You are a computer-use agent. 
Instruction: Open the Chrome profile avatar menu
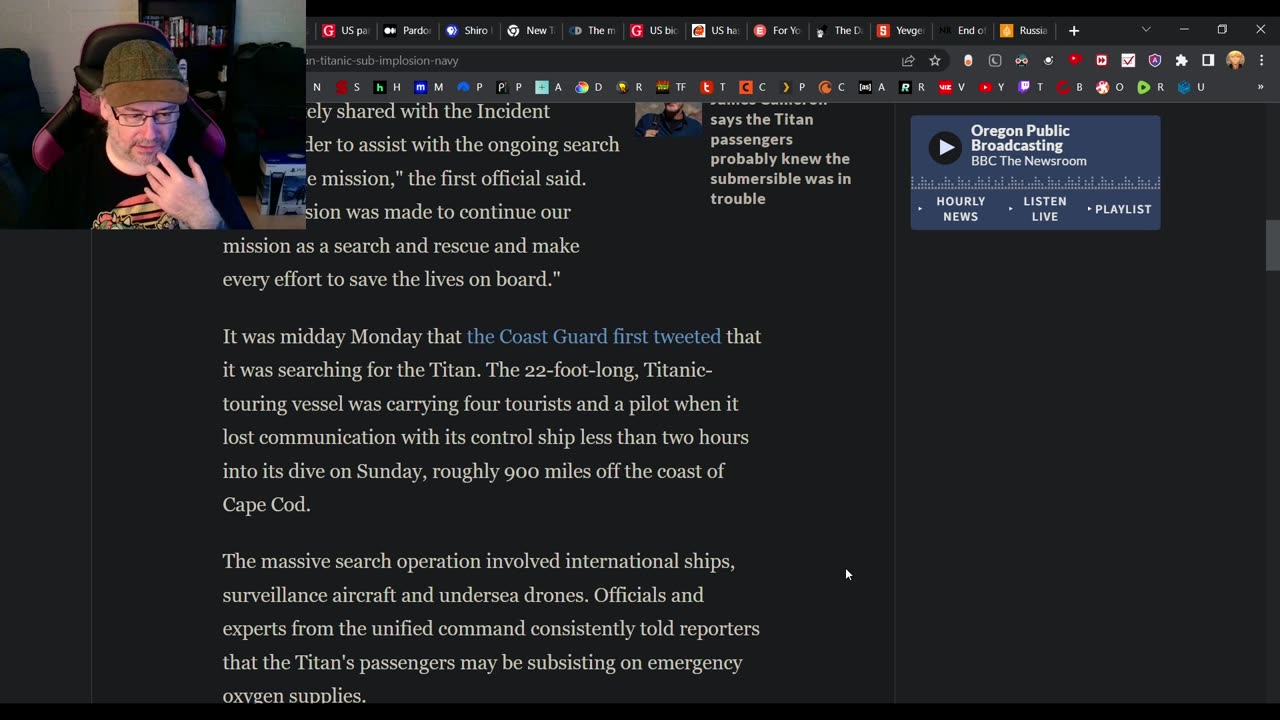(x=1235, y=60)
